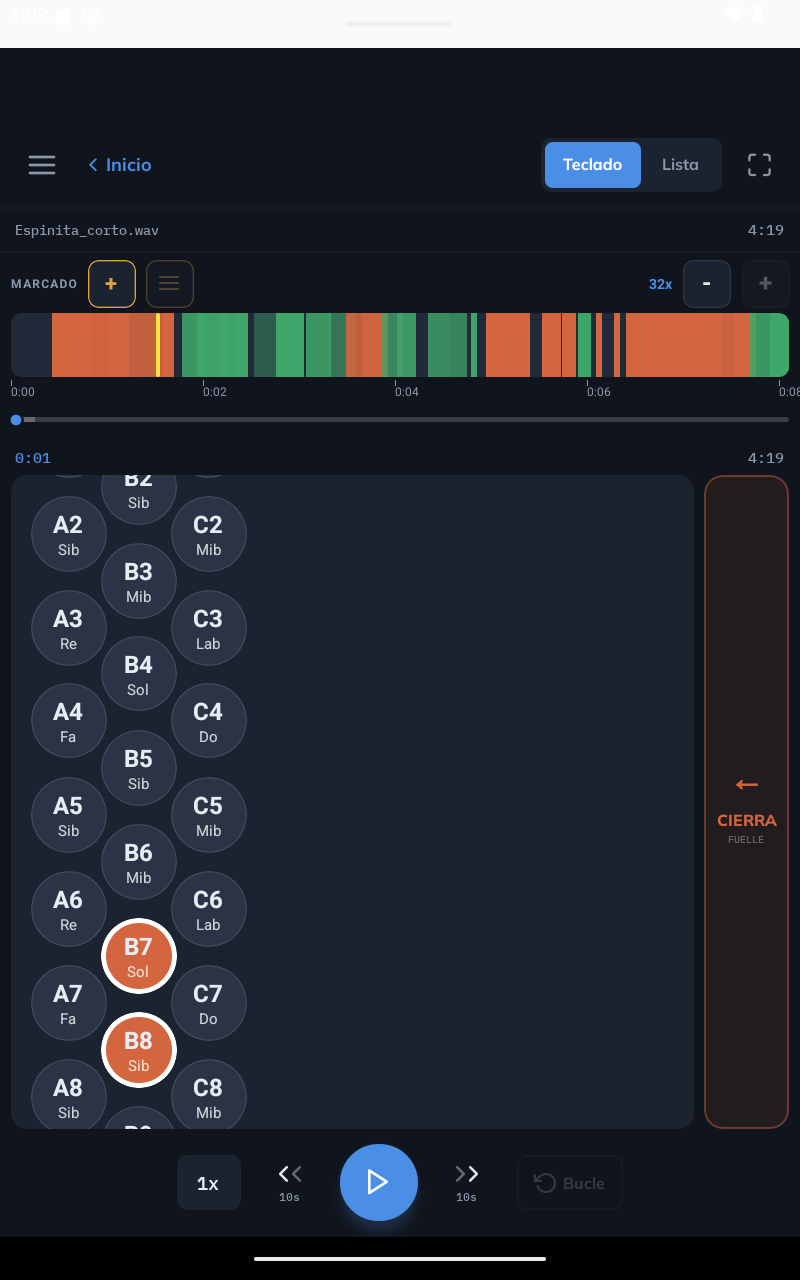Viewport: 800px width, 1280px height.
Task: Add a new marker with plus button
Action: coord(112,284)
